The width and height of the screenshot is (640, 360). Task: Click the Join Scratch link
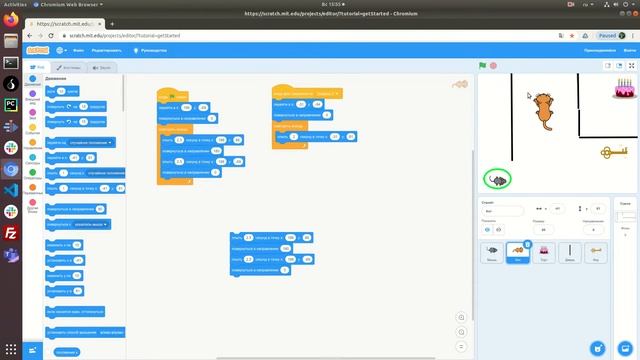pyautogui.click(x=600, y=50)
